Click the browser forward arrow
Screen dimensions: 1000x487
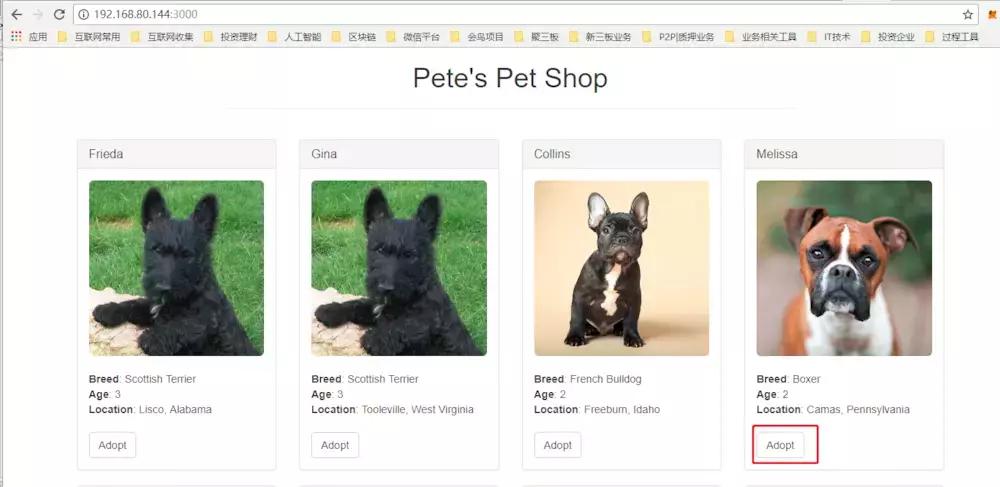point(38,15)
